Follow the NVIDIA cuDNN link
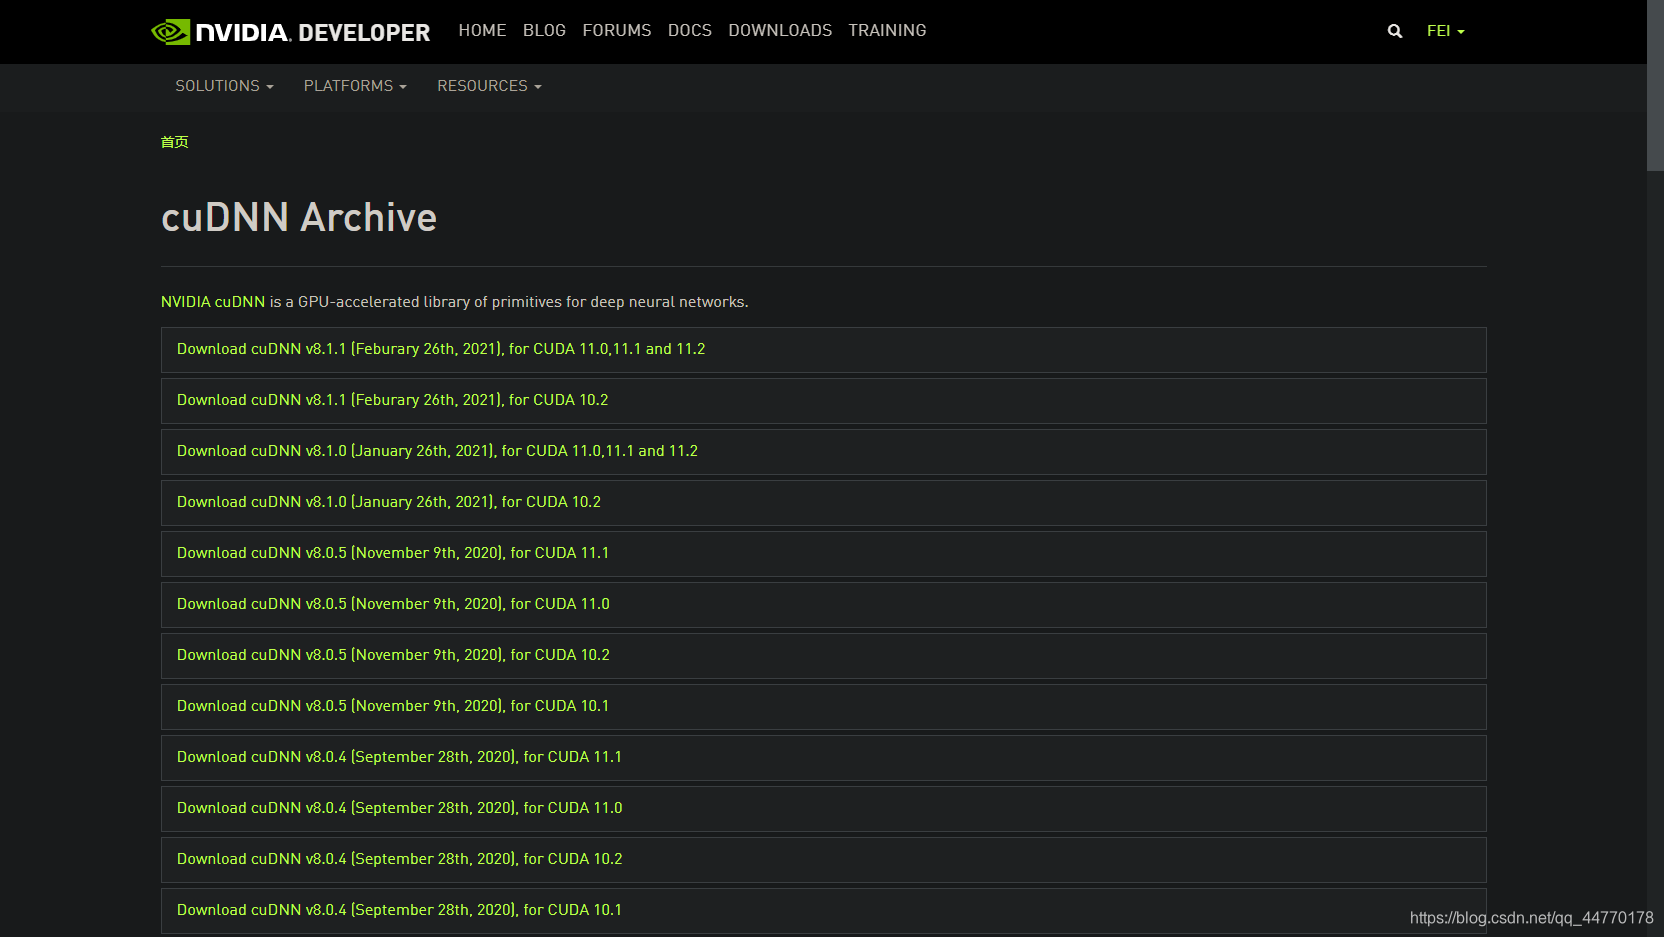This screenshot has height=937, width=1664. click(213, 302)
